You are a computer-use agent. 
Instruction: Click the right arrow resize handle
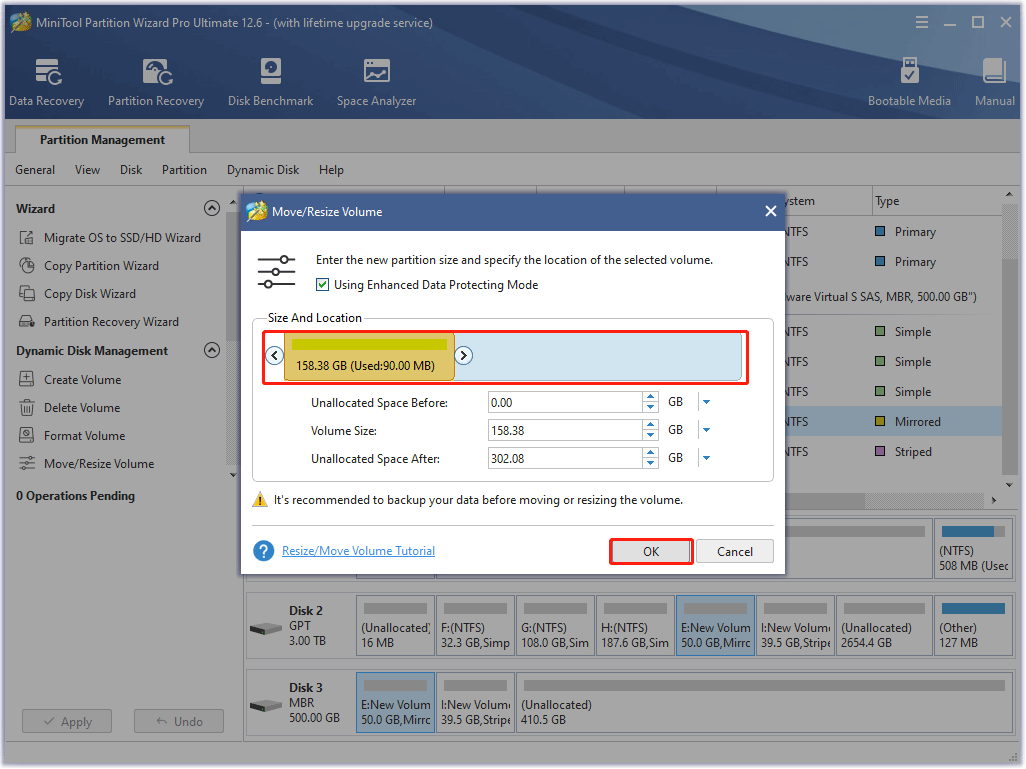tap(464, 356)
